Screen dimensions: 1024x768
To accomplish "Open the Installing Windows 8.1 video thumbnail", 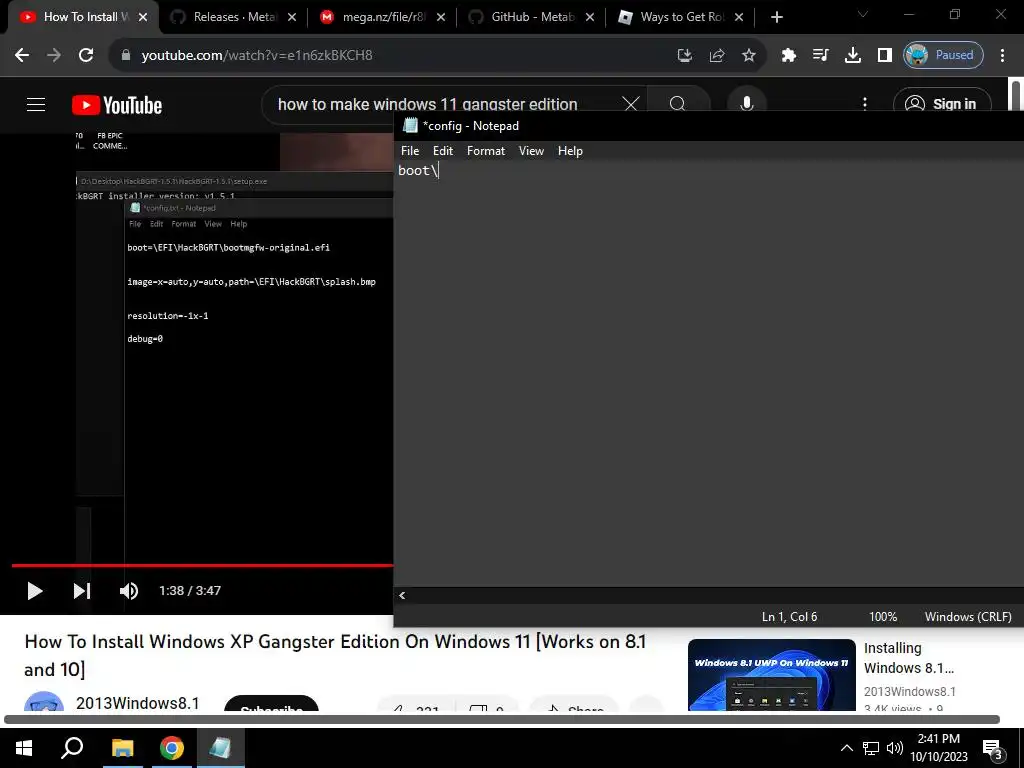I will [771, 675].
